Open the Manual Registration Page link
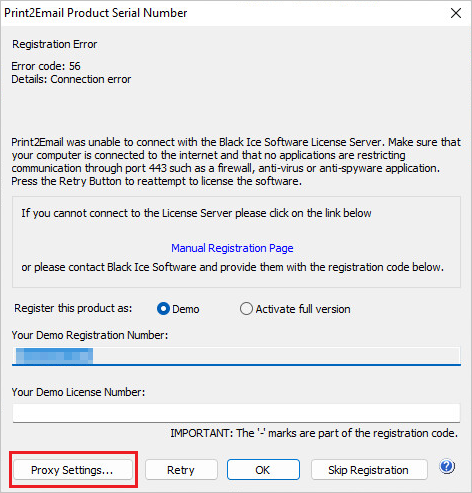 point(232,248)
